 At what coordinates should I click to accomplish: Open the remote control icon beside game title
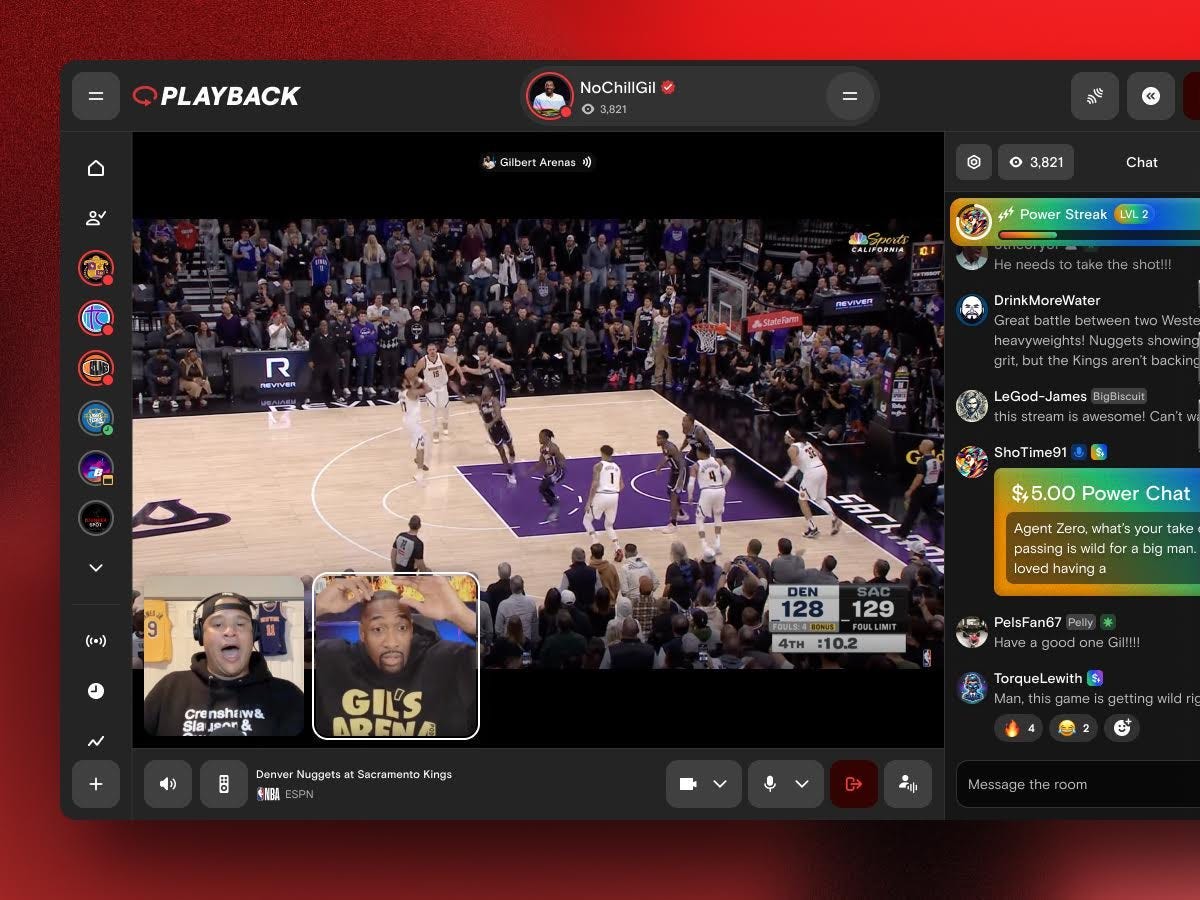(x=224, y=784)
